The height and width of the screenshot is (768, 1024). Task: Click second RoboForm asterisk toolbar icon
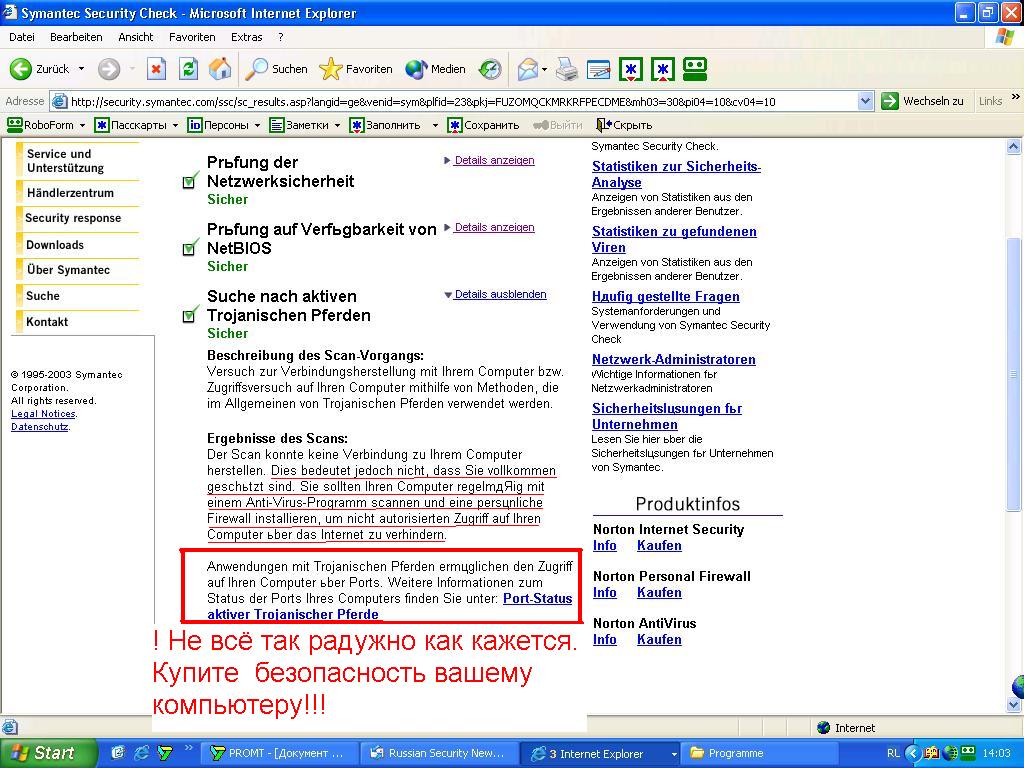pyautogui.click(x=663, y=69)
